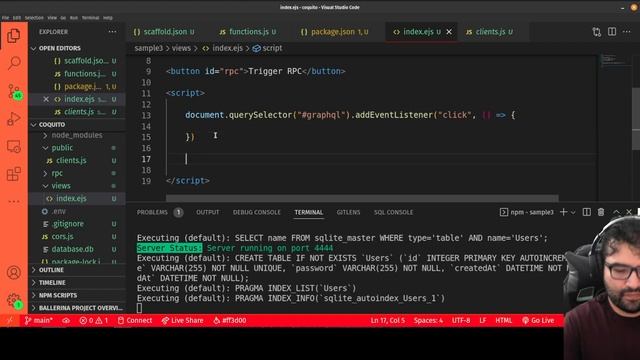Go to line via Ln 17, Col 5
This screenshot has height=360, width=640.
388,320
